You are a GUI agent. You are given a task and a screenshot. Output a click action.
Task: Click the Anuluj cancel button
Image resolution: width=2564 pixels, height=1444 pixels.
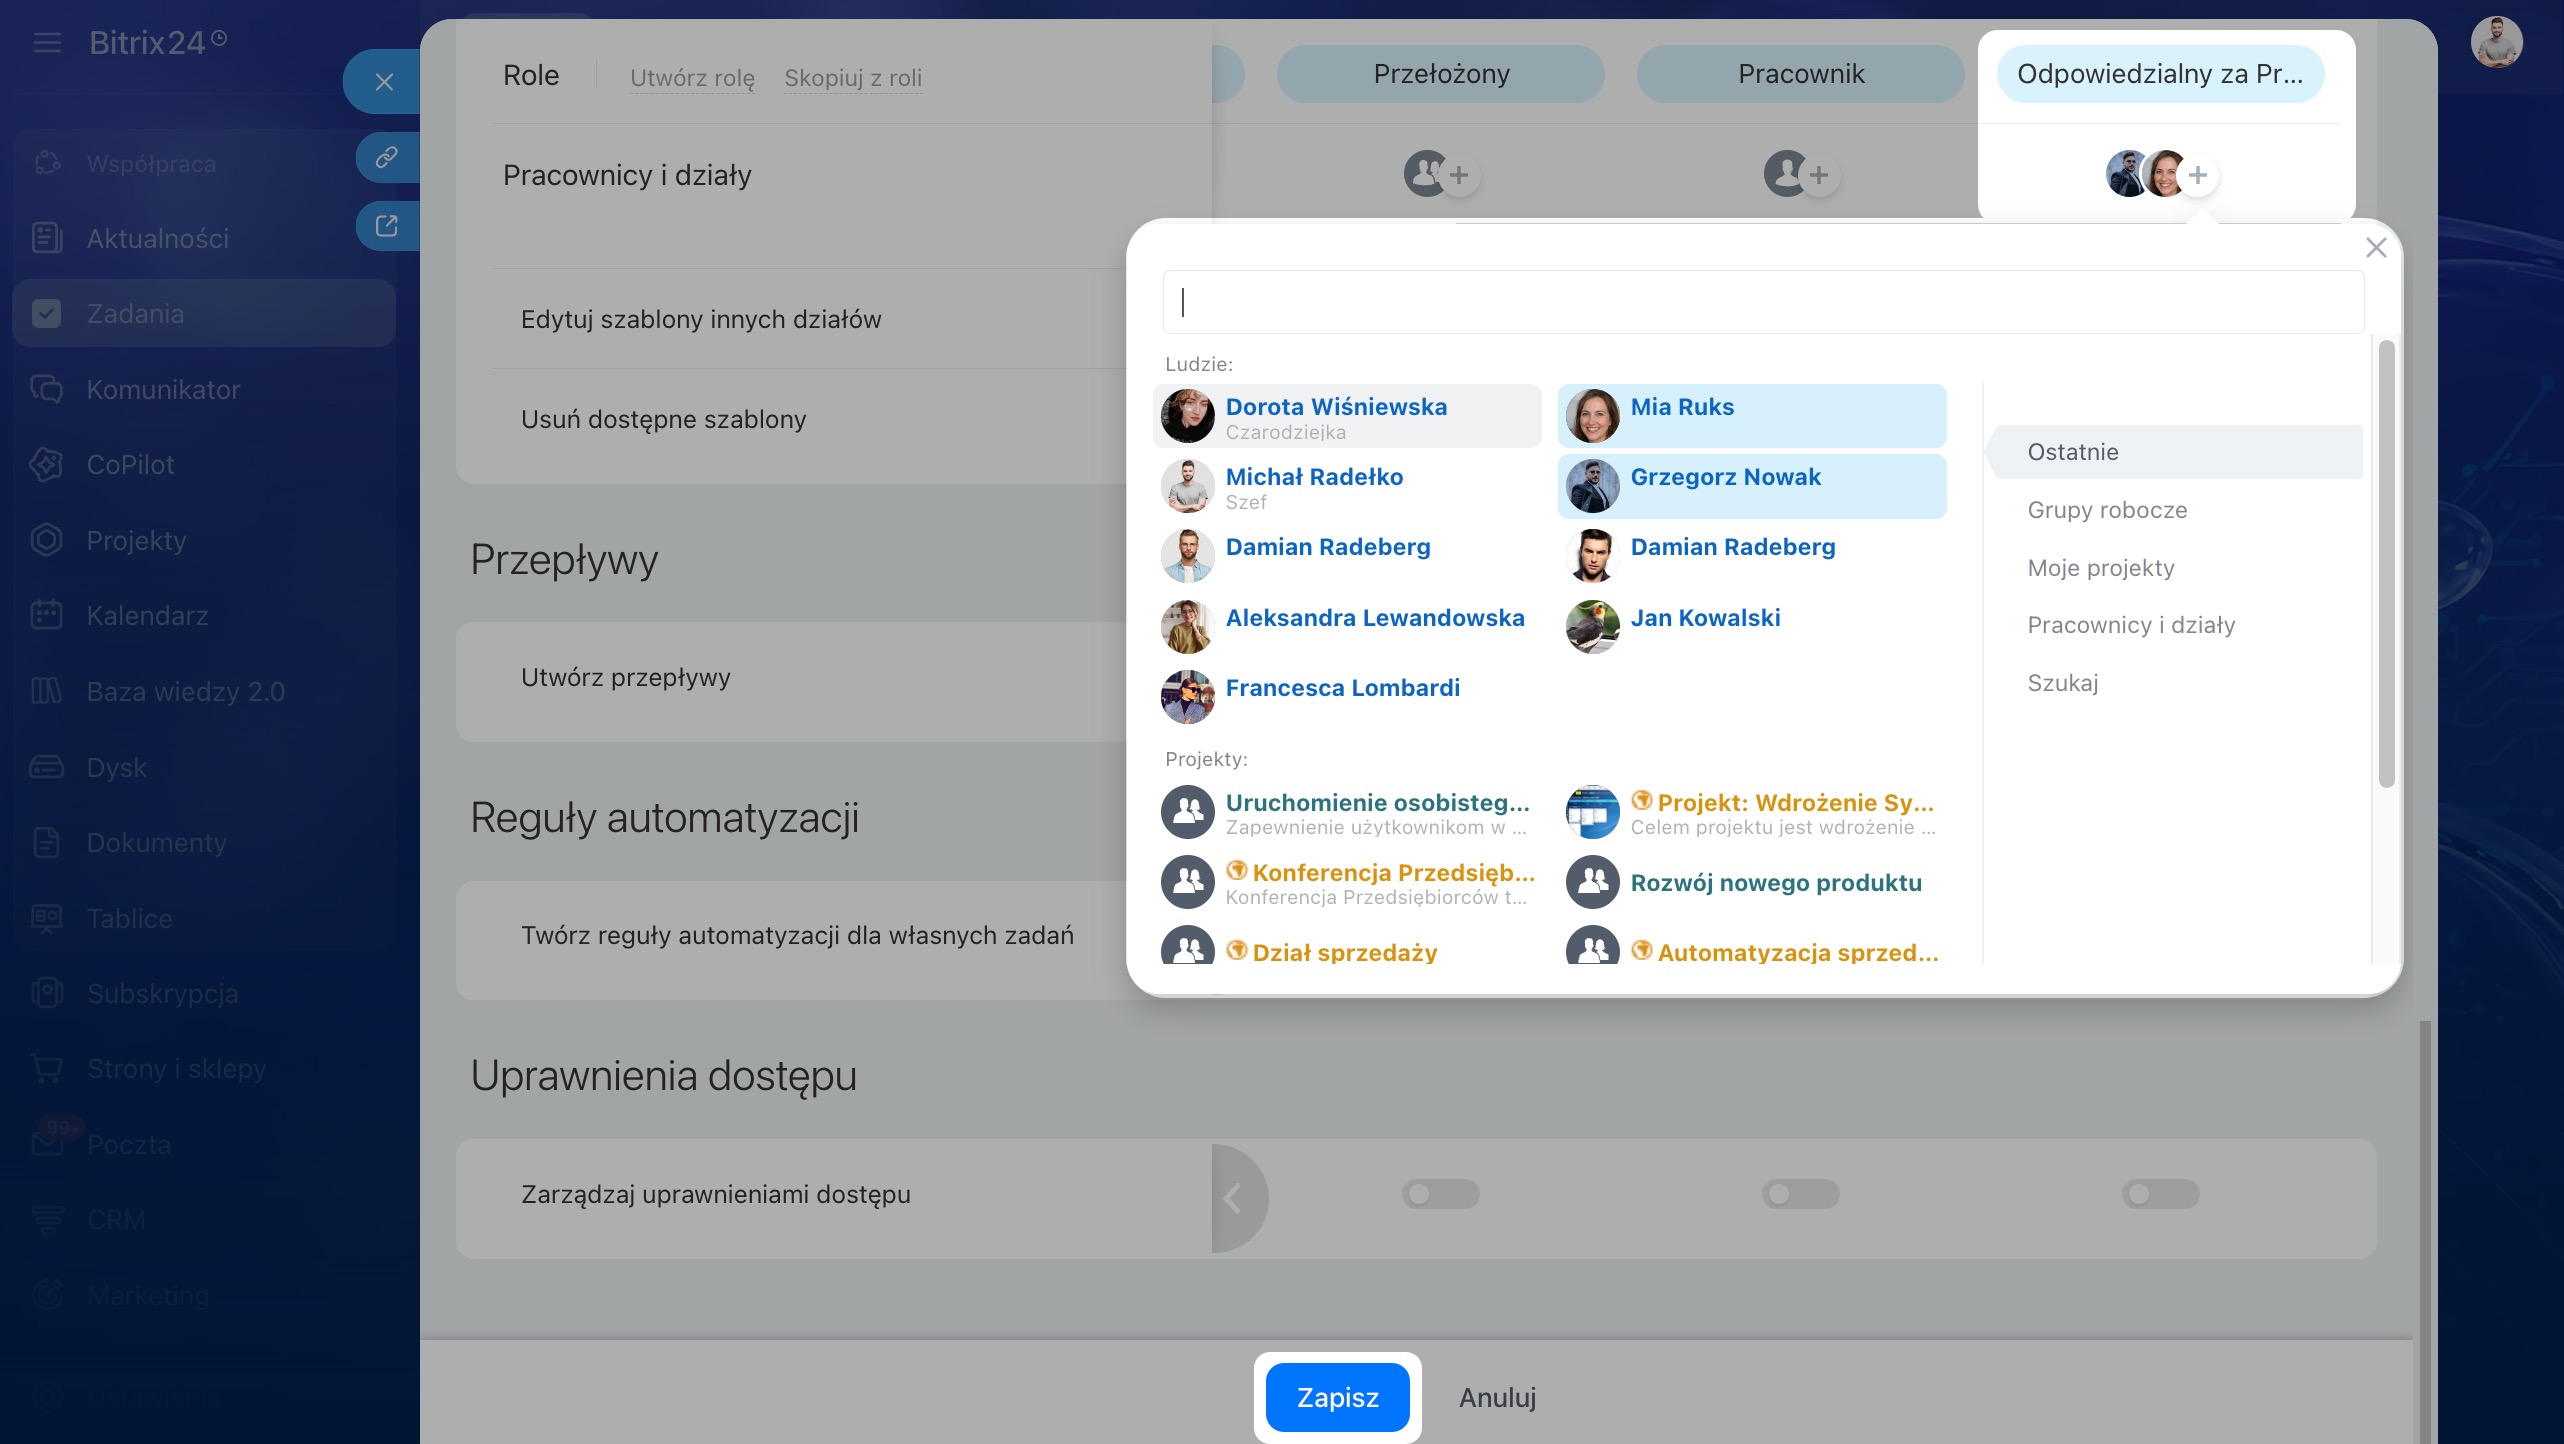pyautogui.click(x=1497, y=1397)
